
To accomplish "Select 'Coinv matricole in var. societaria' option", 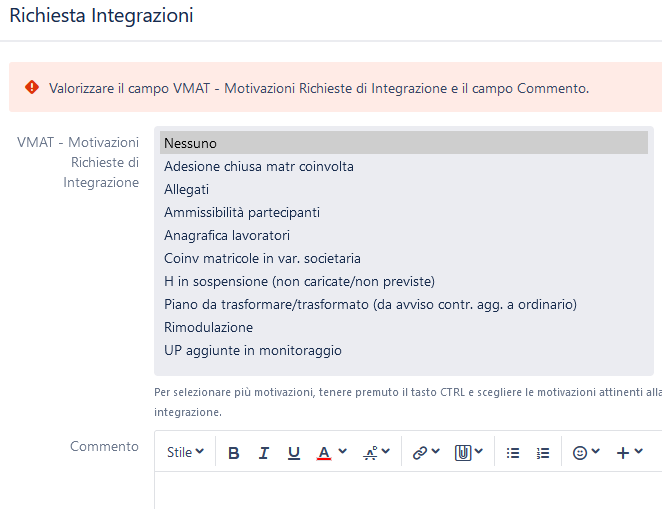I will click(x=404, y=258).
